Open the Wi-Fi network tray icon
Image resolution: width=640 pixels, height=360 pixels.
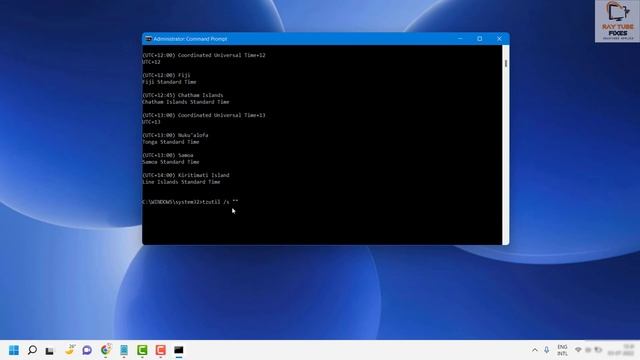click(x=578, y=350)
